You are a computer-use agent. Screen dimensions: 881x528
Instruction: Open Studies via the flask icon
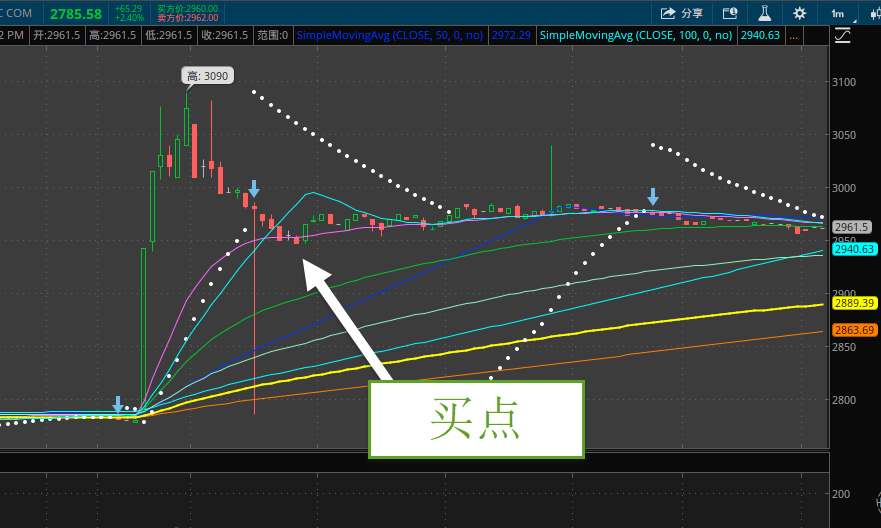pos(764,13)
